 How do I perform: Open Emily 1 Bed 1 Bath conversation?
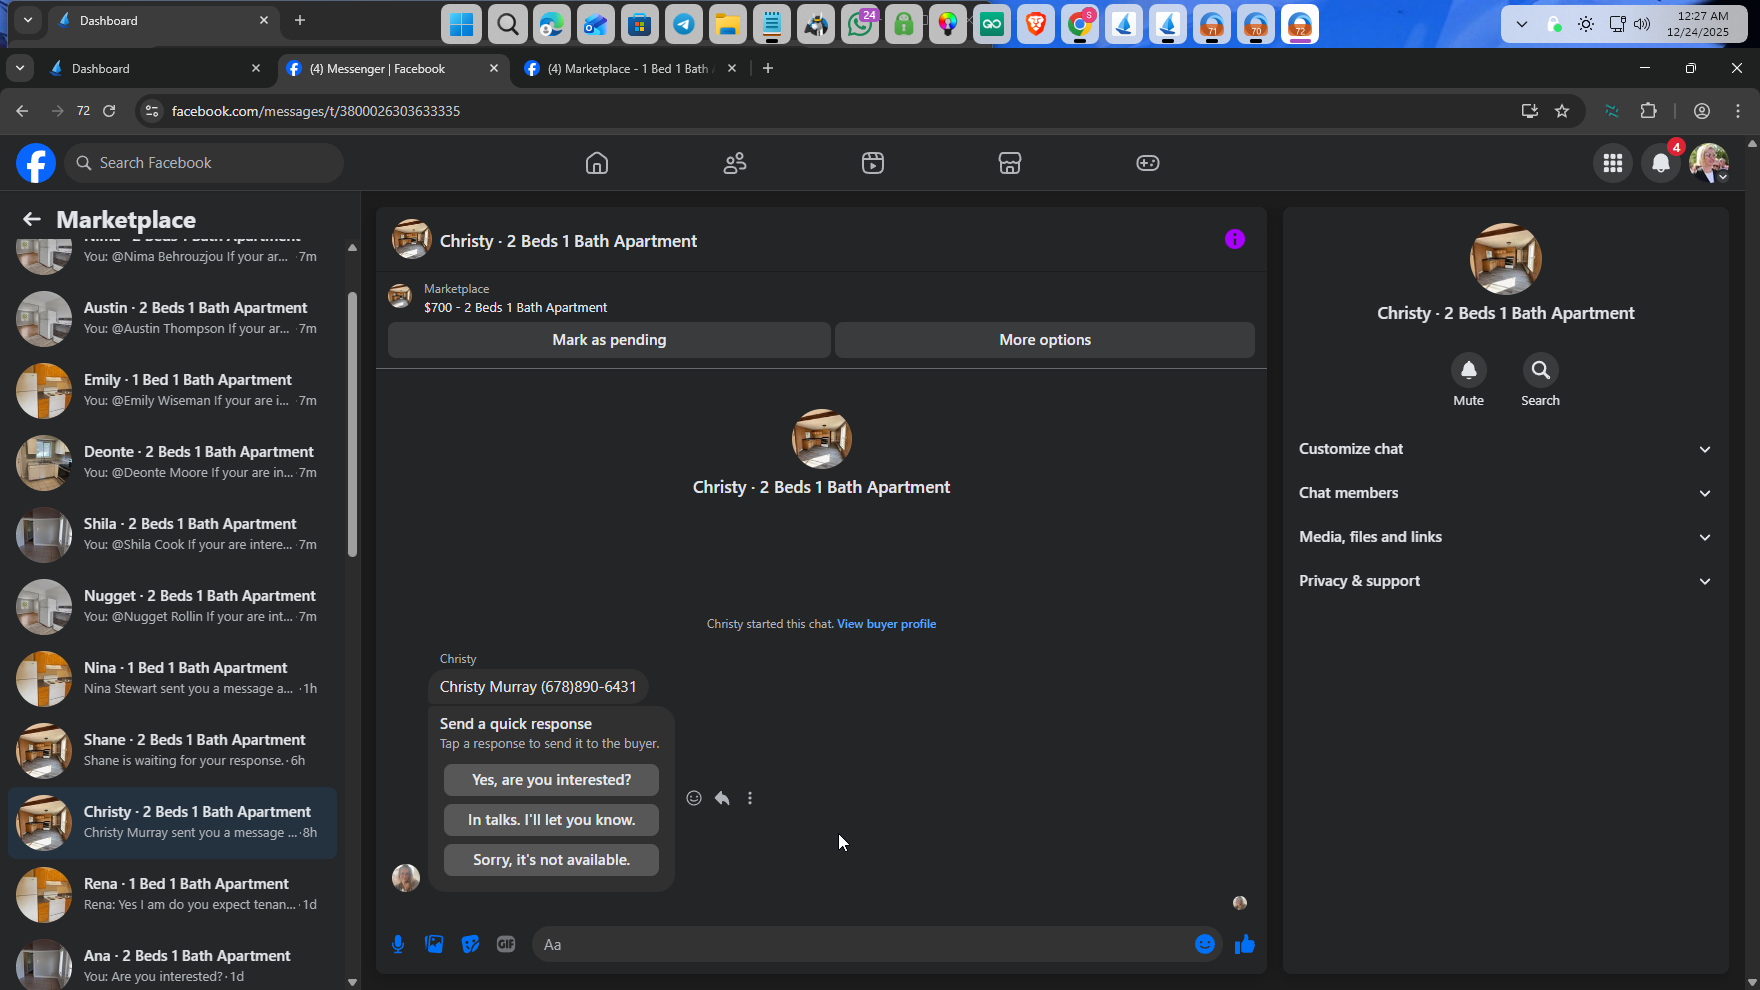coord(173,390)
